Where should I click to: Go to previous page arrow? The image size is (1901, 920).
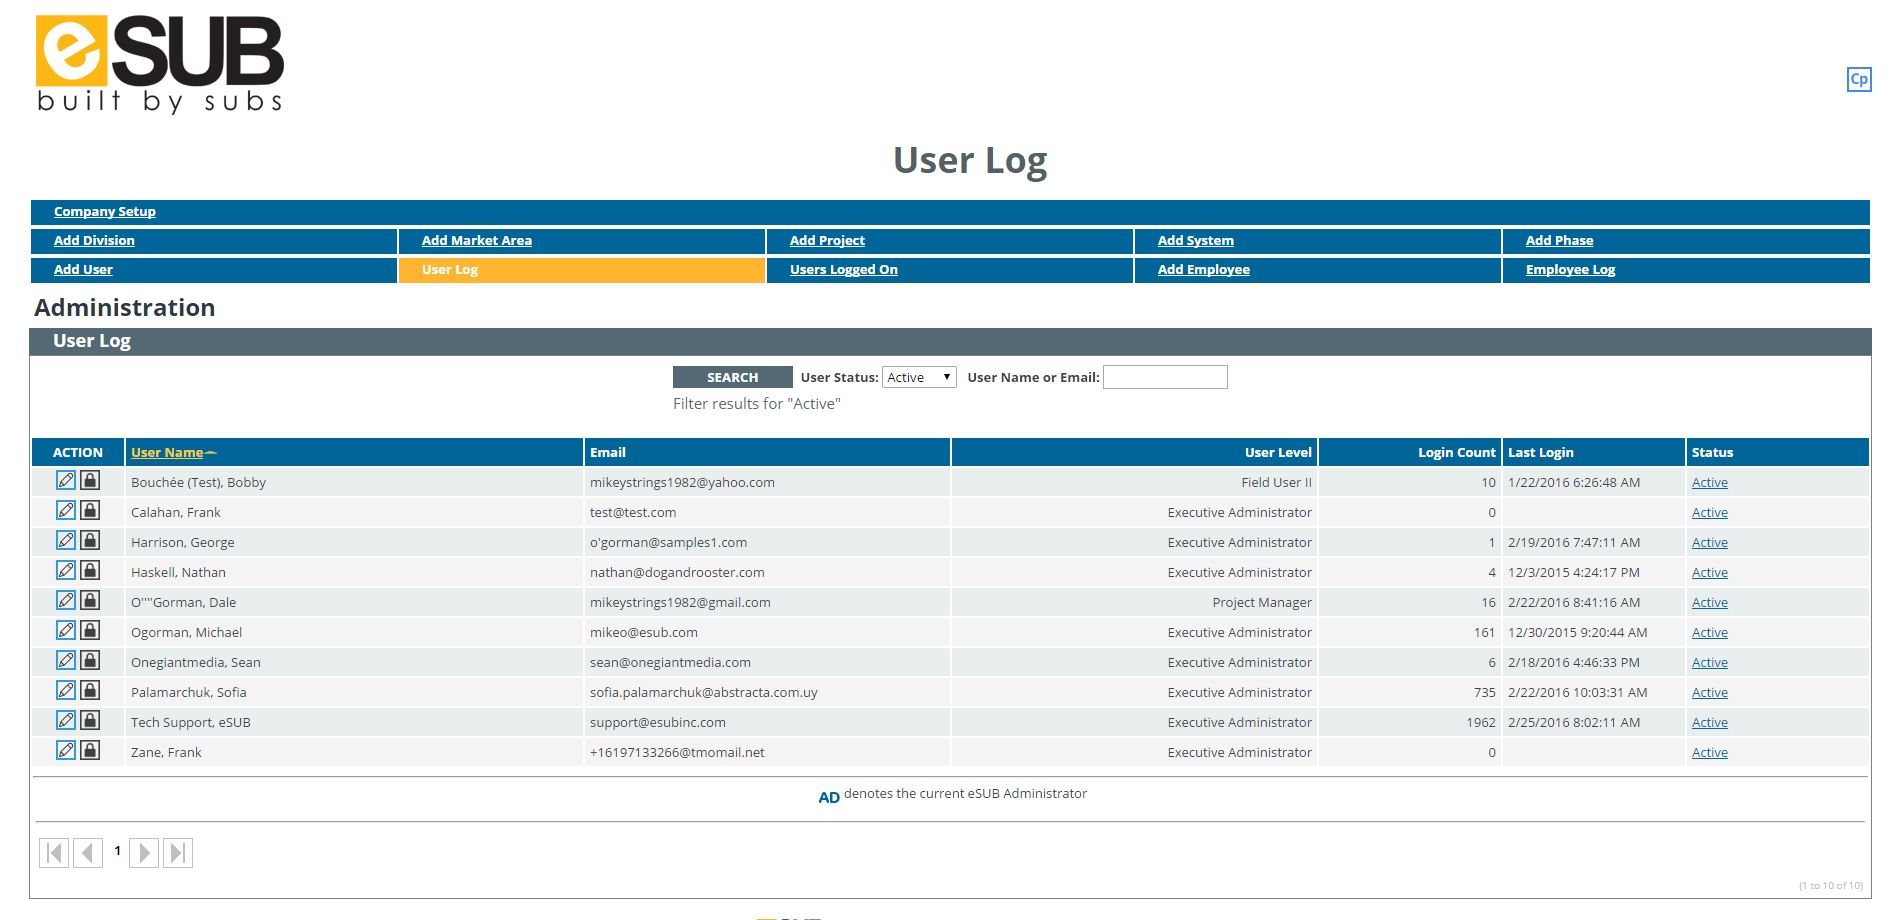click(x=88, y=853)
